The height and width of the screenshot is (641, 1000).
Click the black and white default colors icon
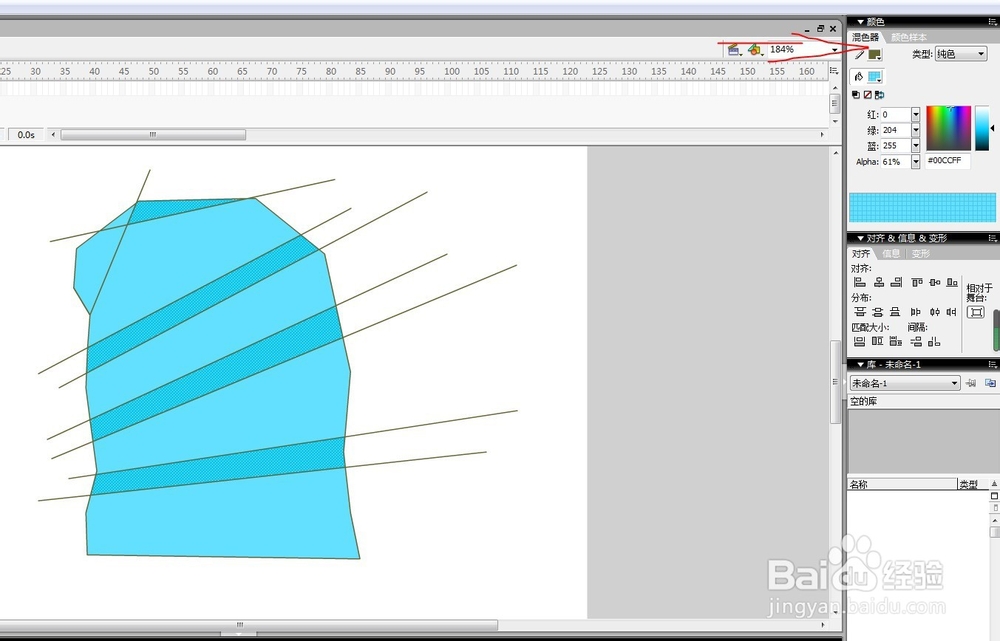click(856, 94)
